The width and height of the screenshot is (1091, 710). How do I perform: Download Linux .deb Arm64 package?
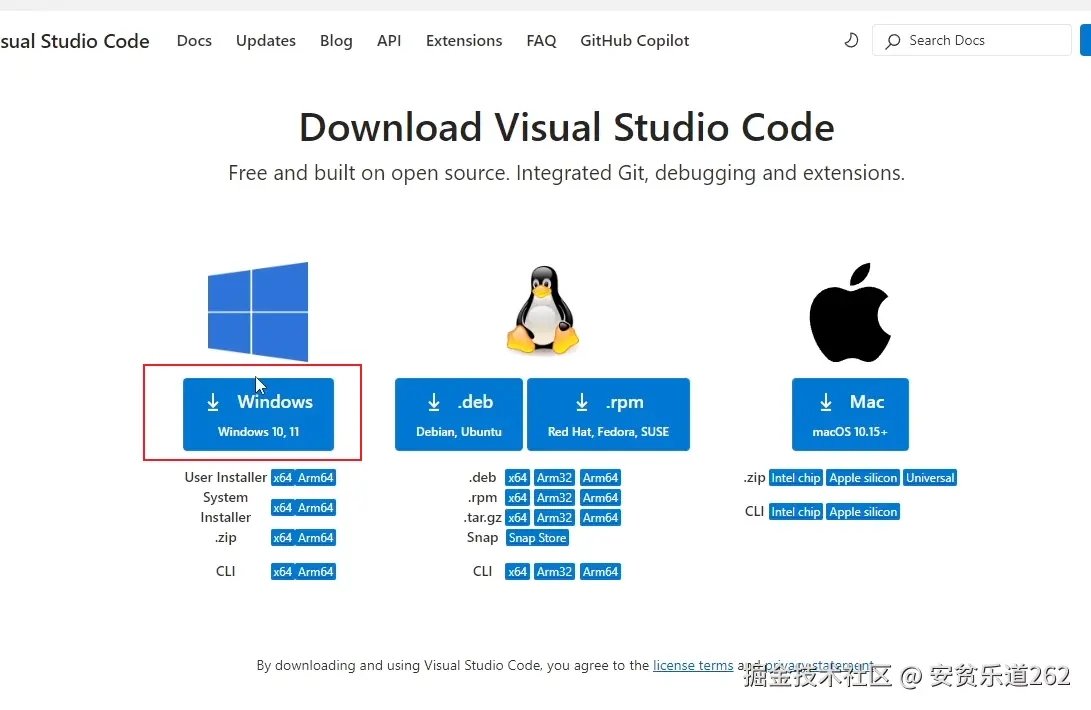(x=600, y=478)
